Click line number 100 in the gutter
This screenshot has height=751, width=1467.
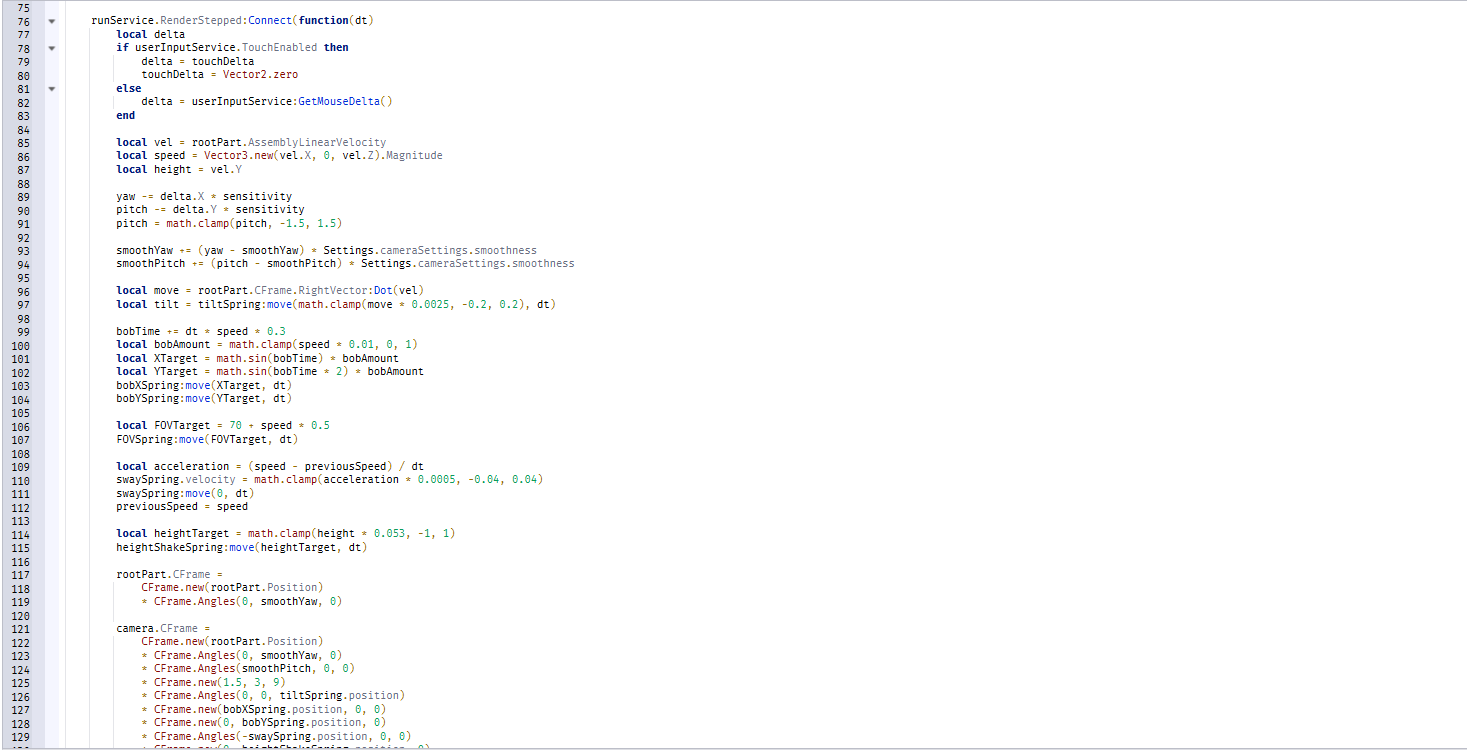[20, 344]
